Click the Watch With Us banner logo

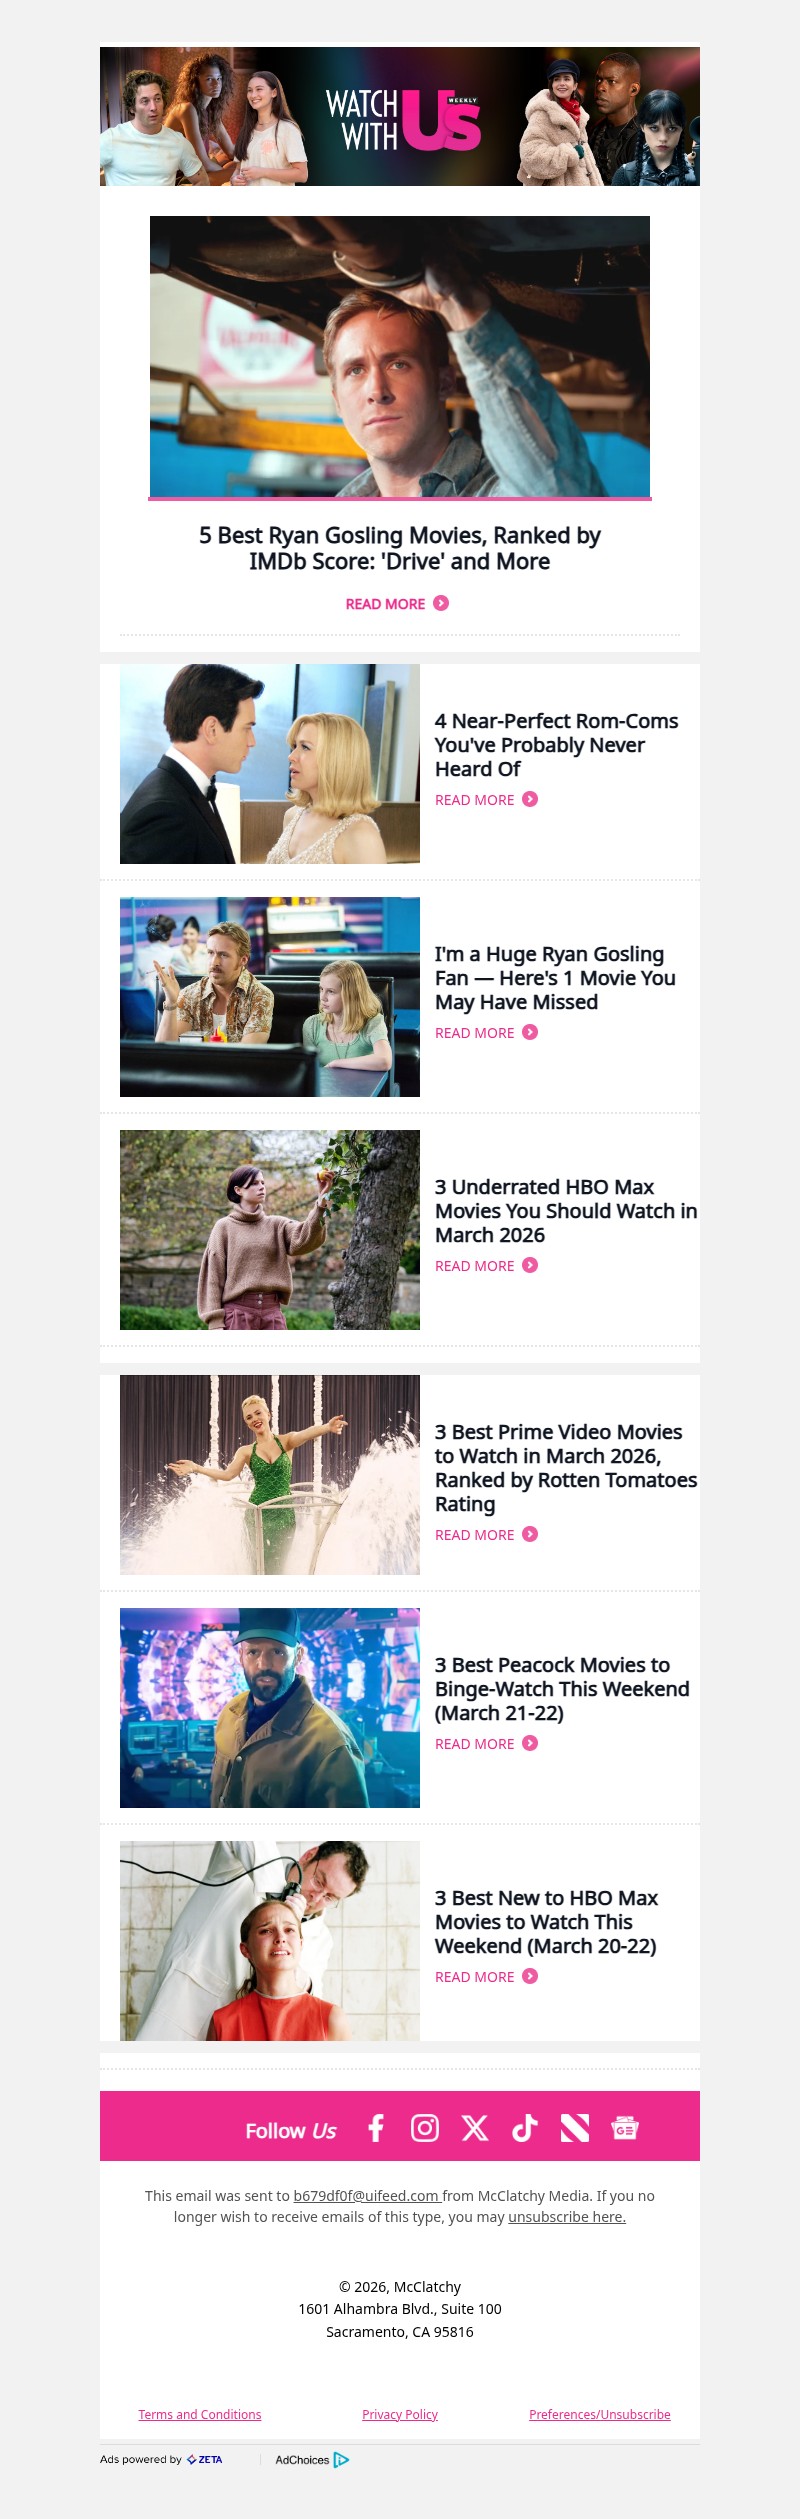[403, 118]
